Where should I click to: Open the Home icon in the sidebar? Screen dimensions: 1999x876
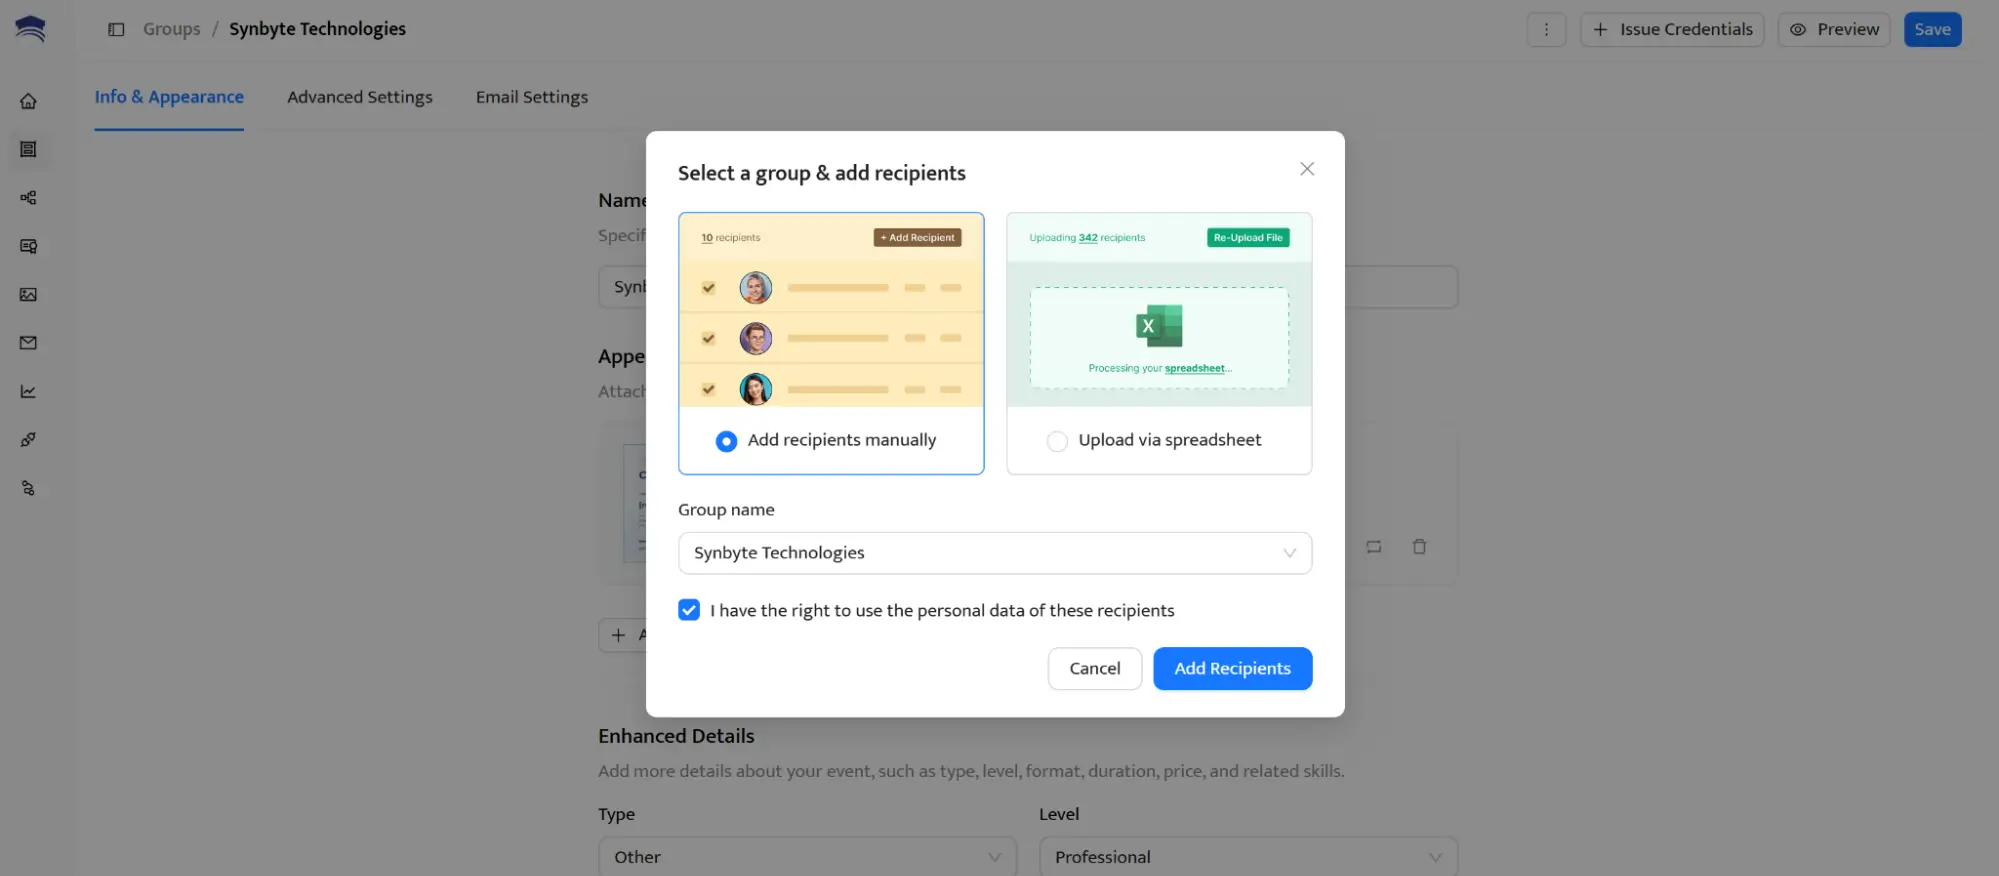(28, 101)
